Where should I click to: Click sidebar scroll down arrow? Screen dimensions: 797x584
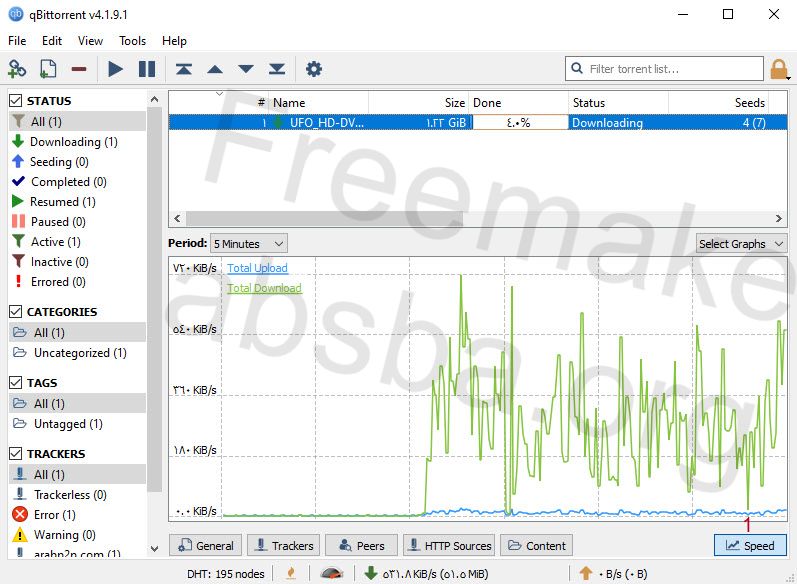pyautogui.click(x=155, y=549)
